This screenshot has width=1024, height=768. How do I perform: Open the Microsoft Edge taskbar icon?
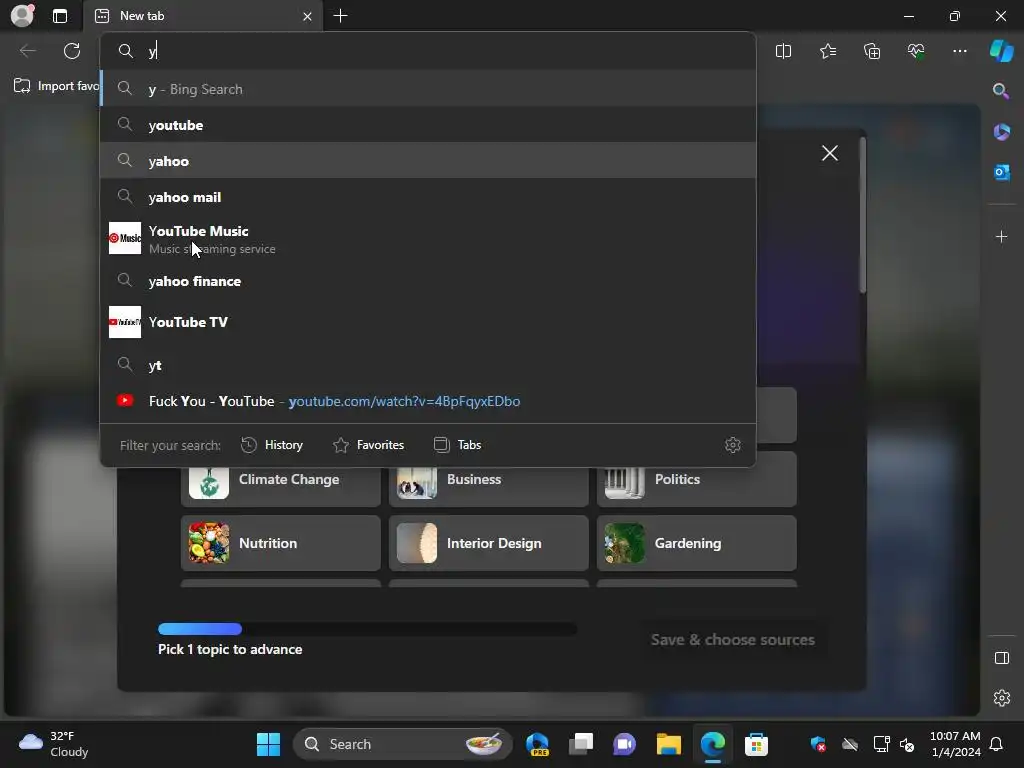(712, 744)
